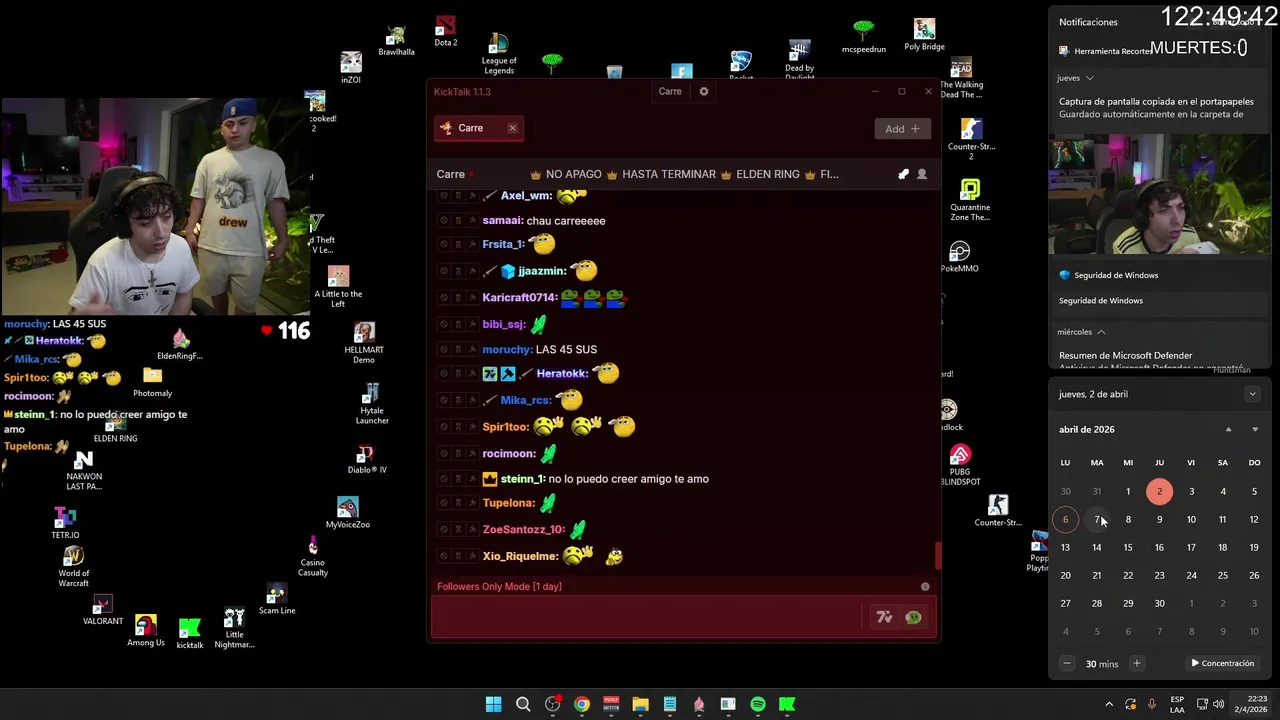1280x720 pixels.
Task: Focus the chat message input field
Action: (x=648, y=617)
